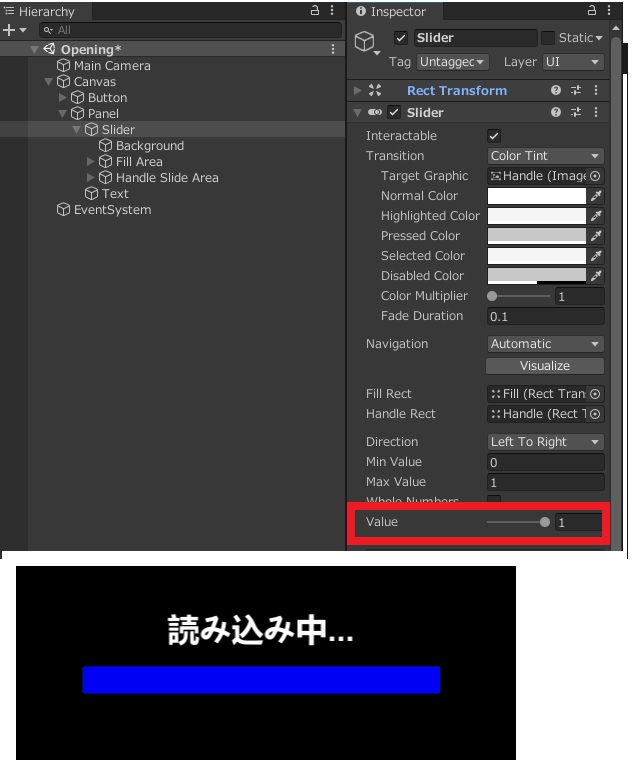The image size is (636, 770).
Task: Click the Visualize navigation button
Action: pos(545,366)
